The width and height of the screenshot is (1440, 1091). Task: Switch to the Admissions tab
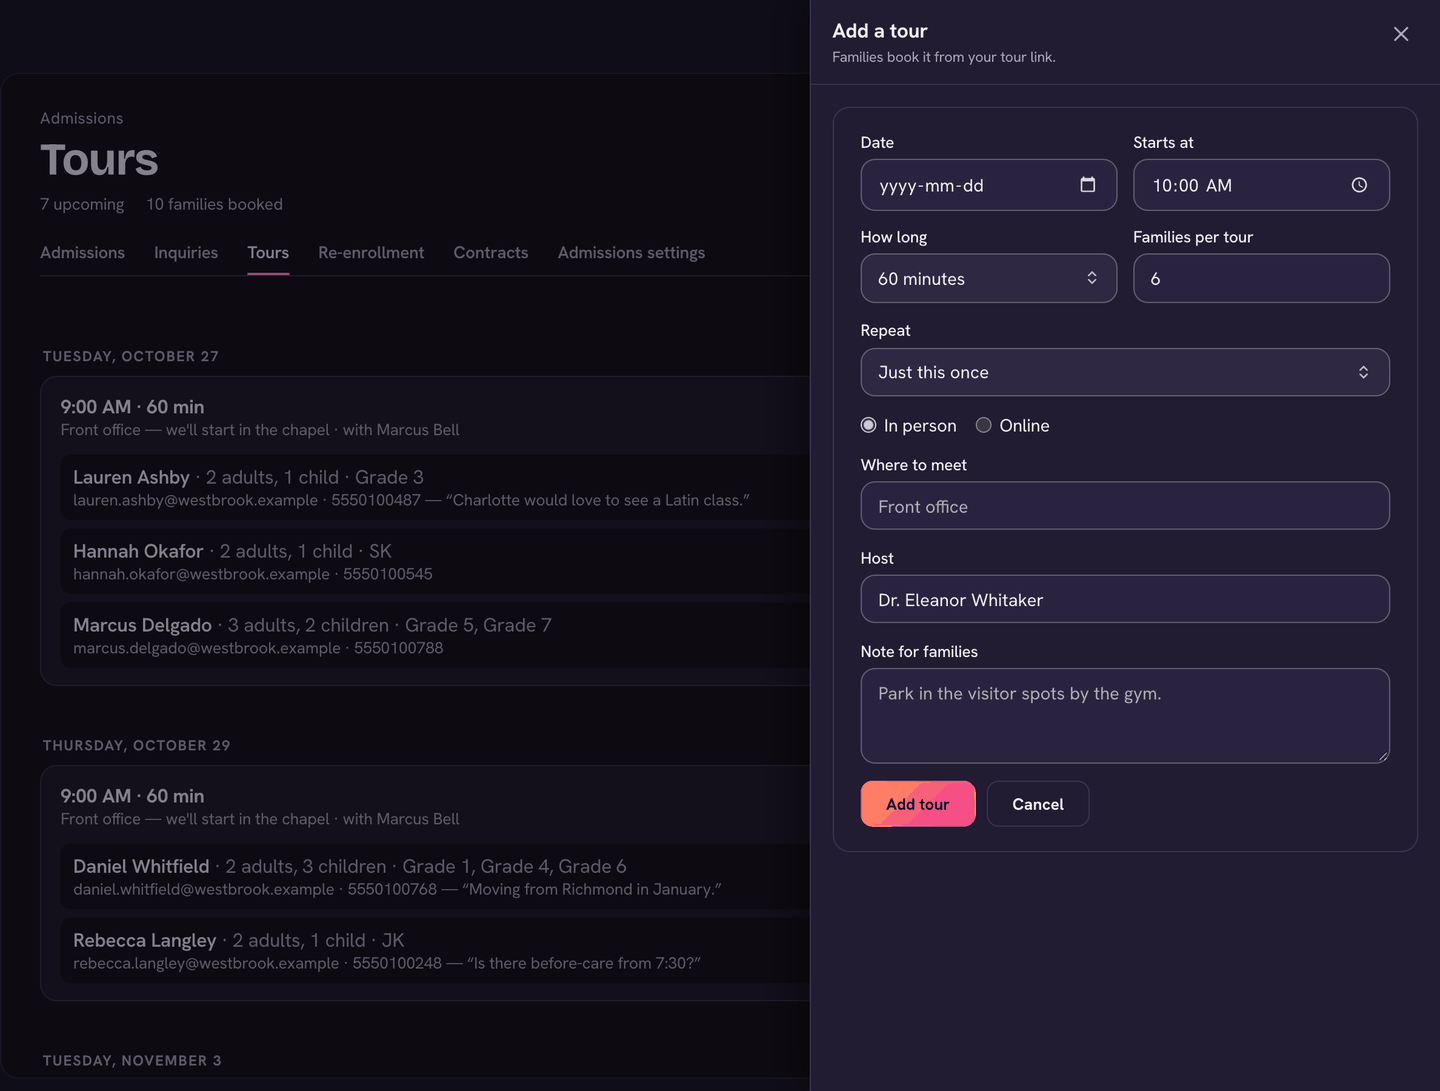pyautogui.click(x=82, y=253)
